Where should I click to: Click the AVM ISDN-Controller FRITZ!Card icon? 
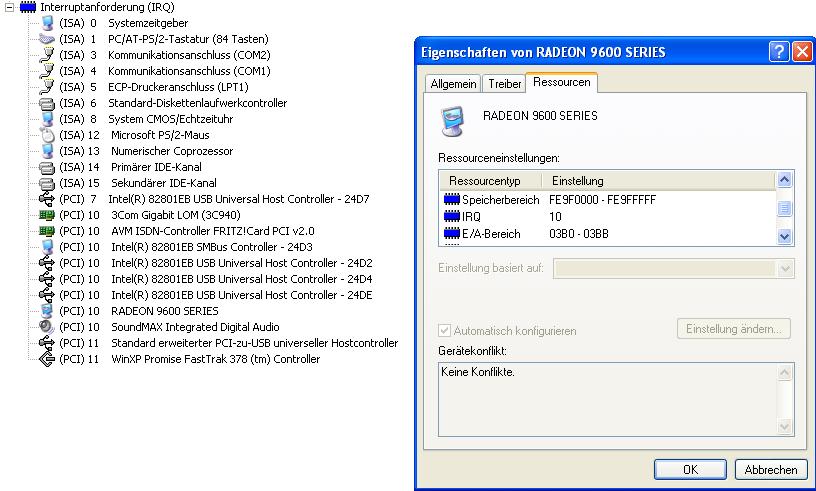tap(47, 231)
